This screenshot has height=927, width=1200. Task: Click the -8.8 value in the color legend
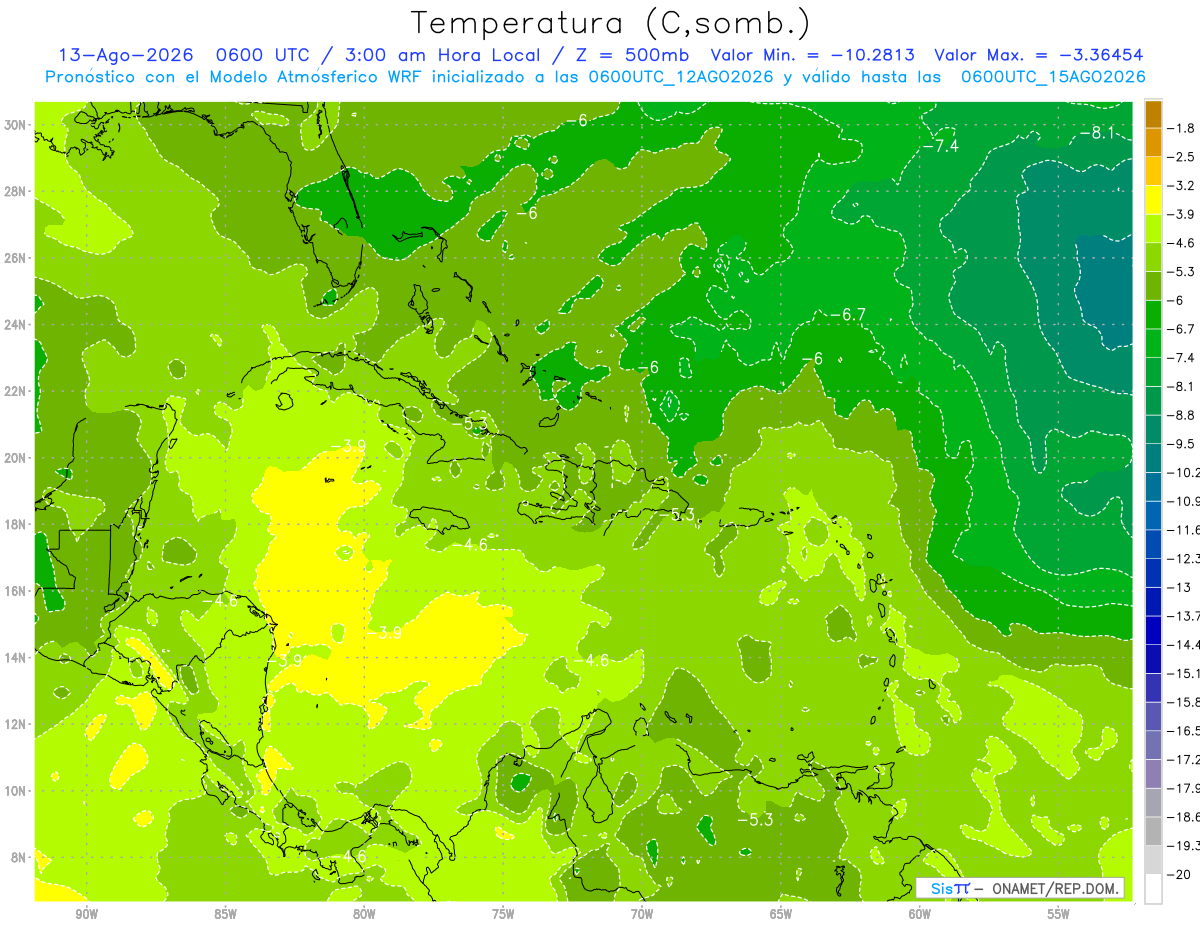(1183, 415)
